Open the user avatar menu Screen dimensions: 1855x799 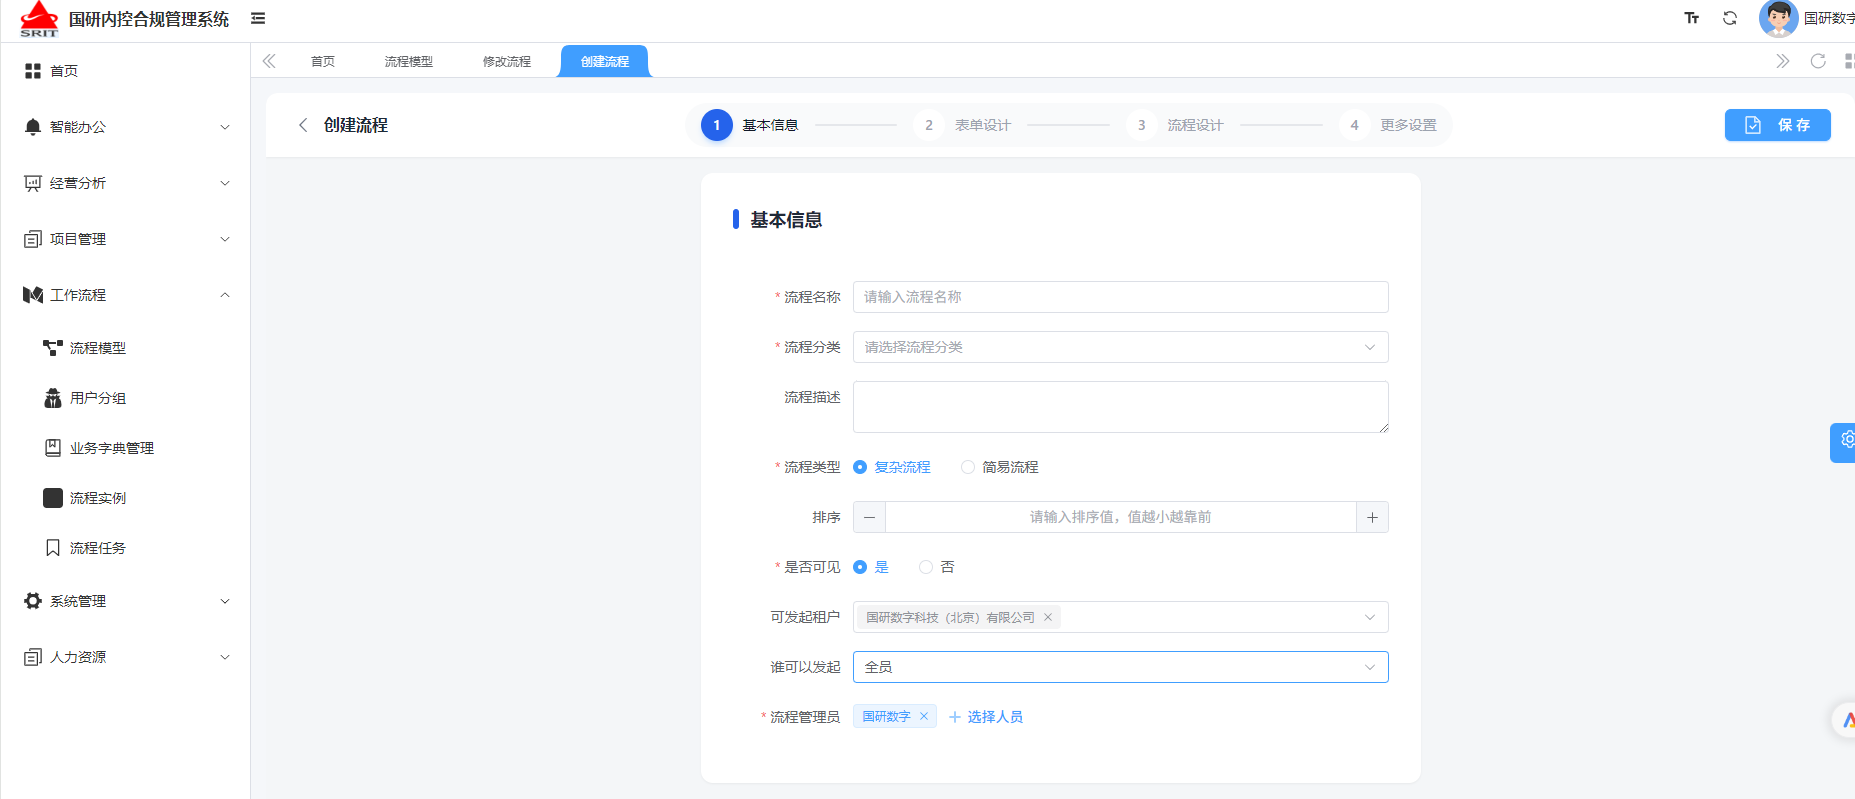(x=1778, y=18)
